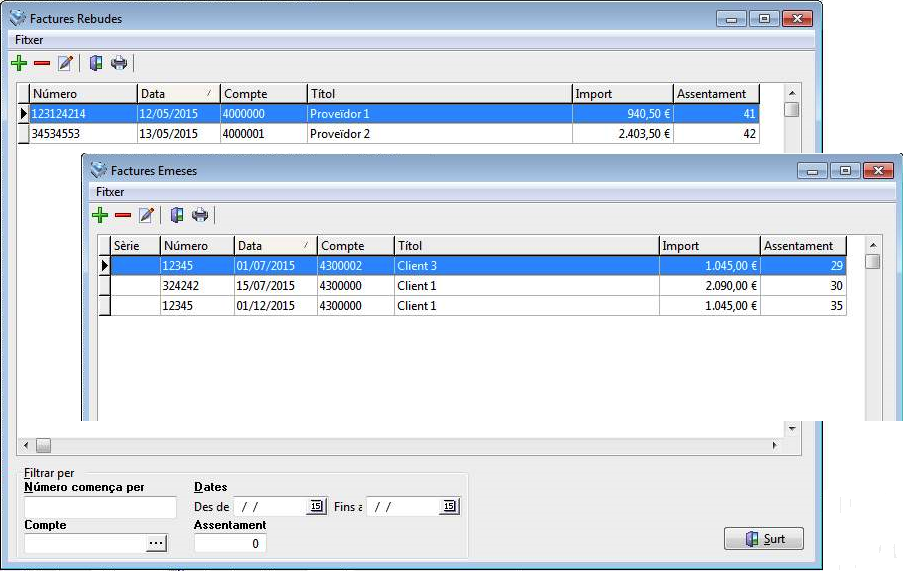Sort by Import column in Factures Rebudes
The height and width of the screenshot is (571, 904).
tap(623, 93)
